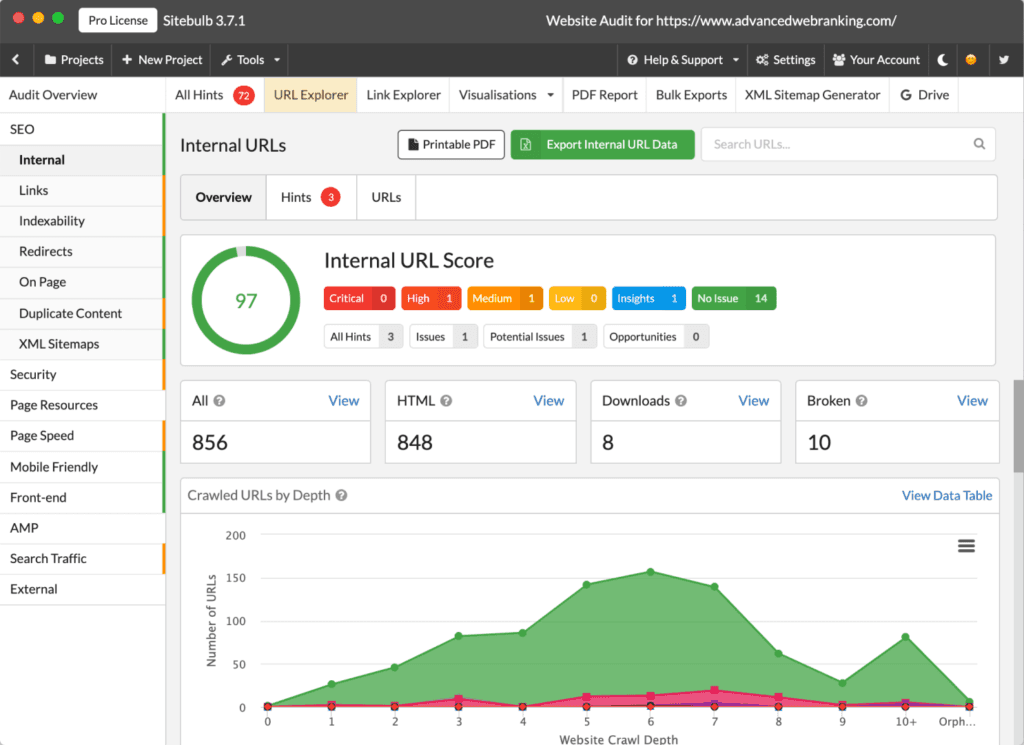Filter by High badge
Viewport: 1024px width, 745px height.
pyautogui.click(x=431, y=298)
